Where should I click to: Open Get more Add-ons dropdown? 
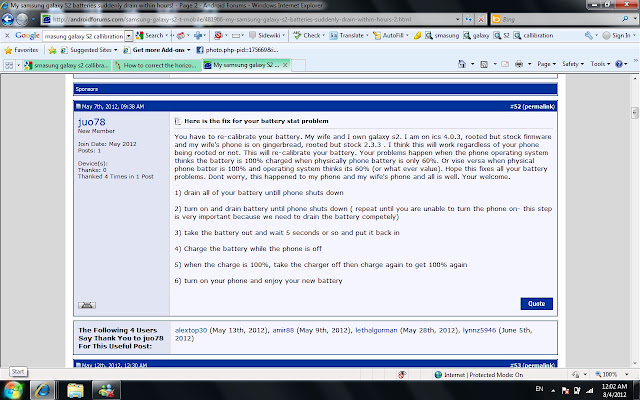[x=157, y=50]
